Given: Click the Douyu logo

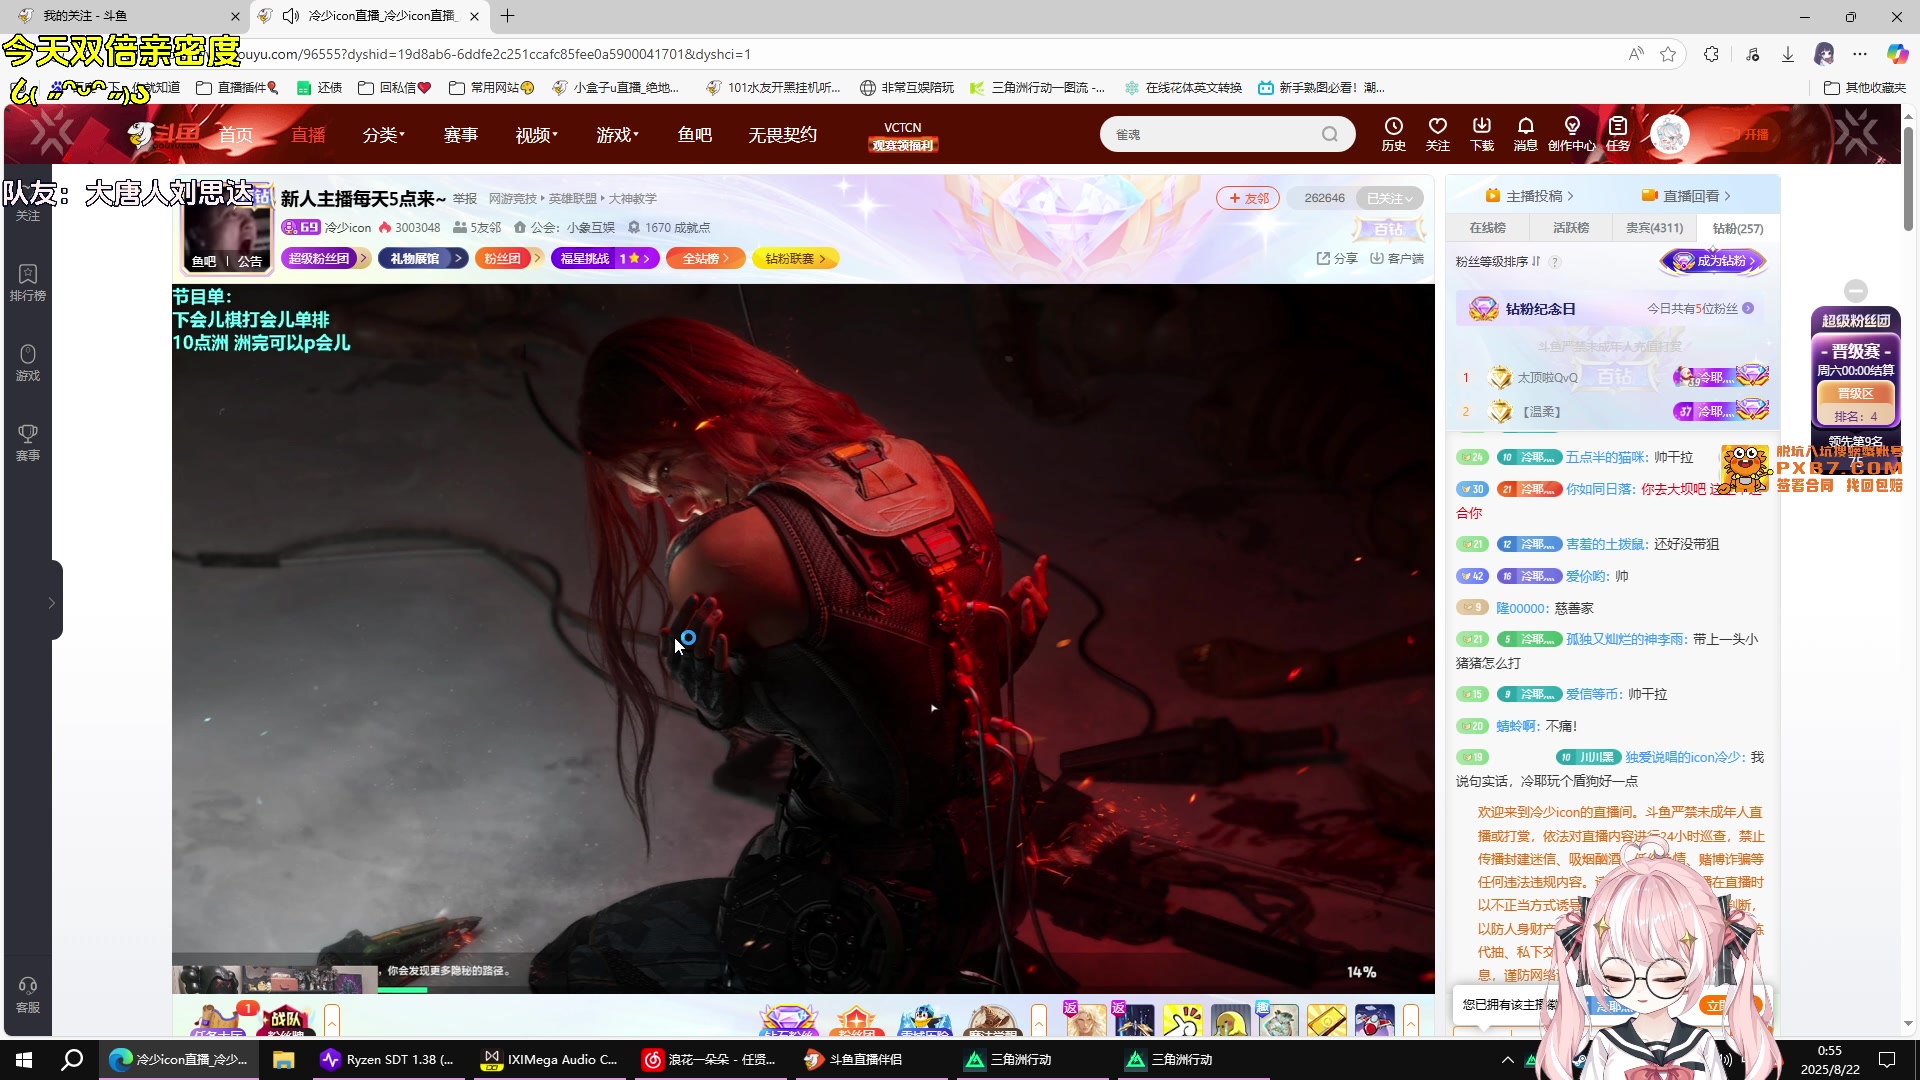Looking at the screenshot, I should [164, 134].
